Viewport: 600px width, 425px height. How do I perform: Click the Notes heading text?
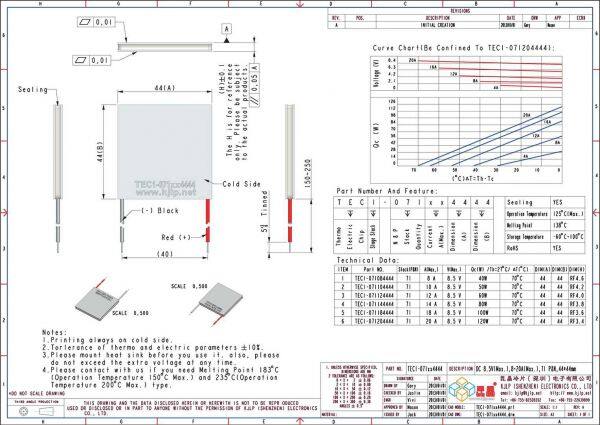[x=54, y=330]
